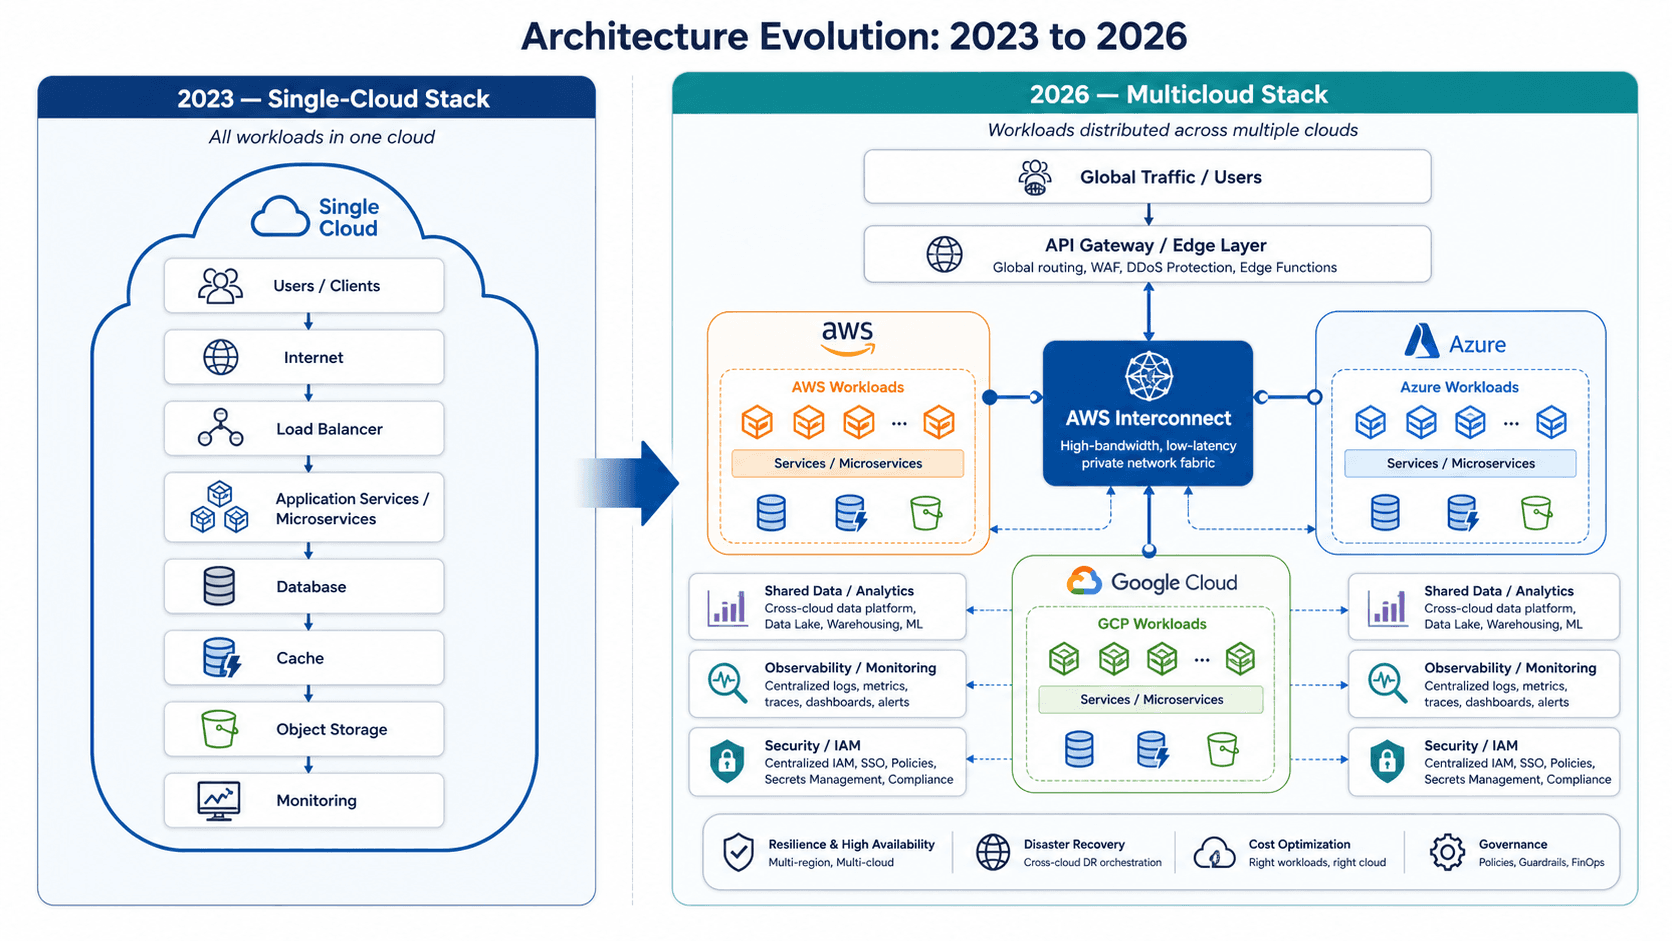Click the Load Balancer node icon
Image resolution: width=1672 pixels, height=941 pixels.
[x=220, y=428]
